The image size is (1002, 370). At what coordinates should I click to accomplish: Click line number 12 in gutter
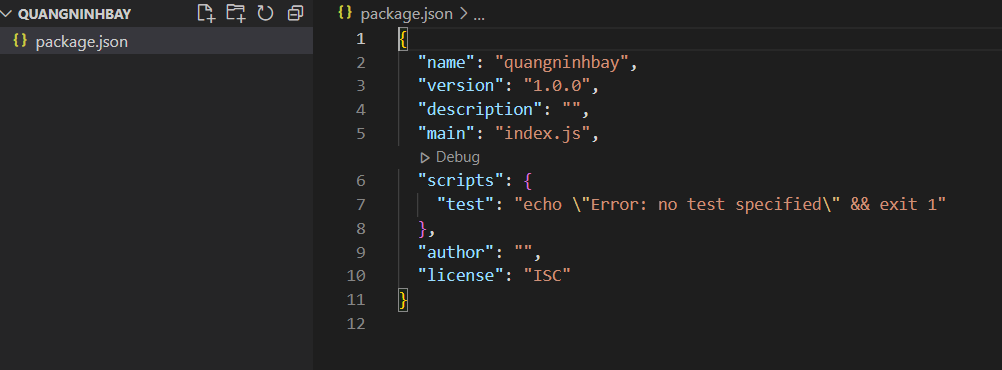[x=356, y=324]
